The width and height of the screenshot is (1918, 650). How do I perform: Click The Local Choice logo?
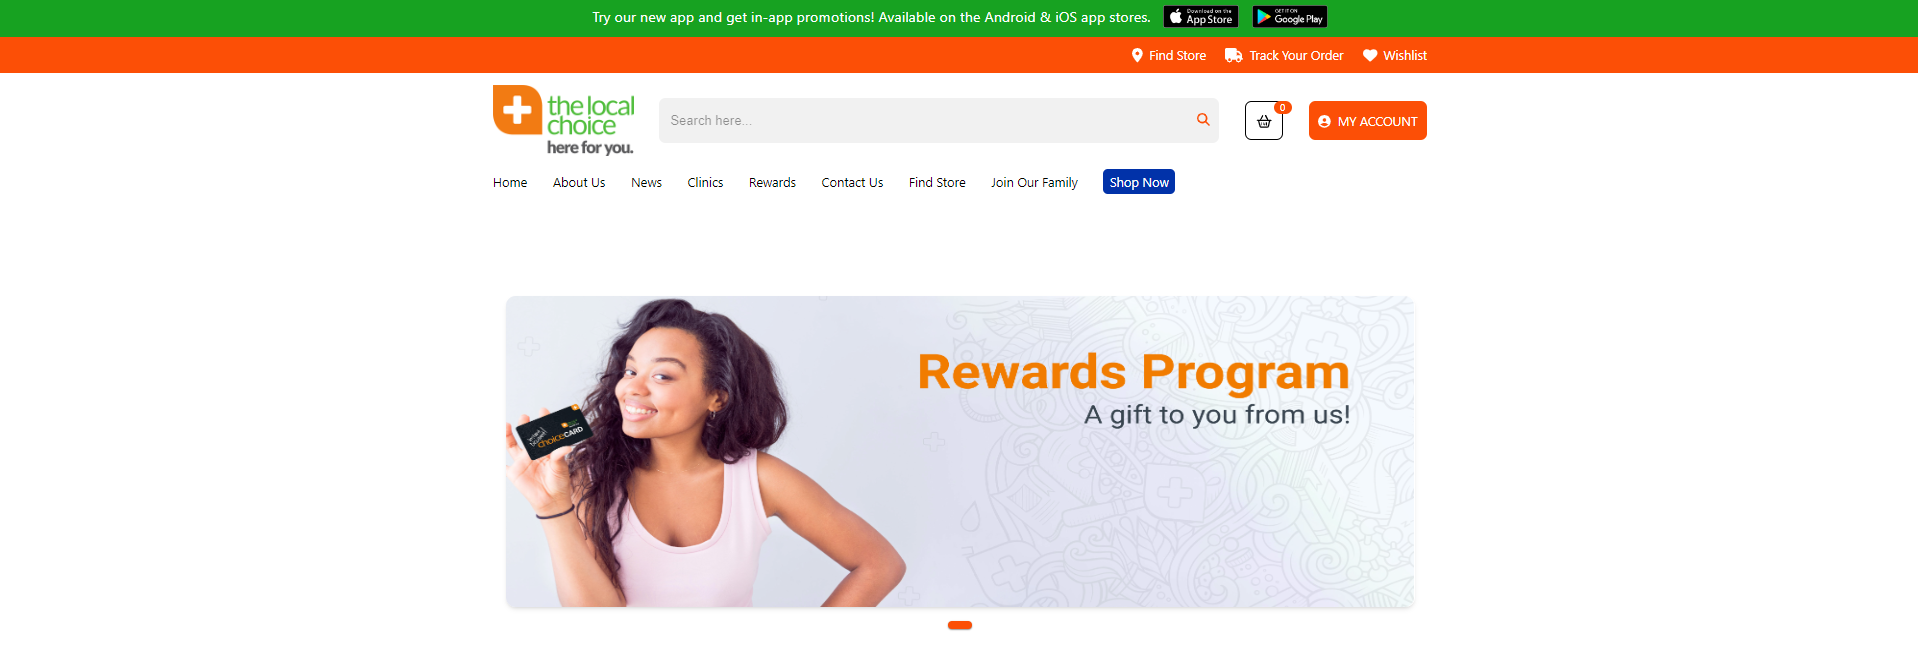pos(564,120)
